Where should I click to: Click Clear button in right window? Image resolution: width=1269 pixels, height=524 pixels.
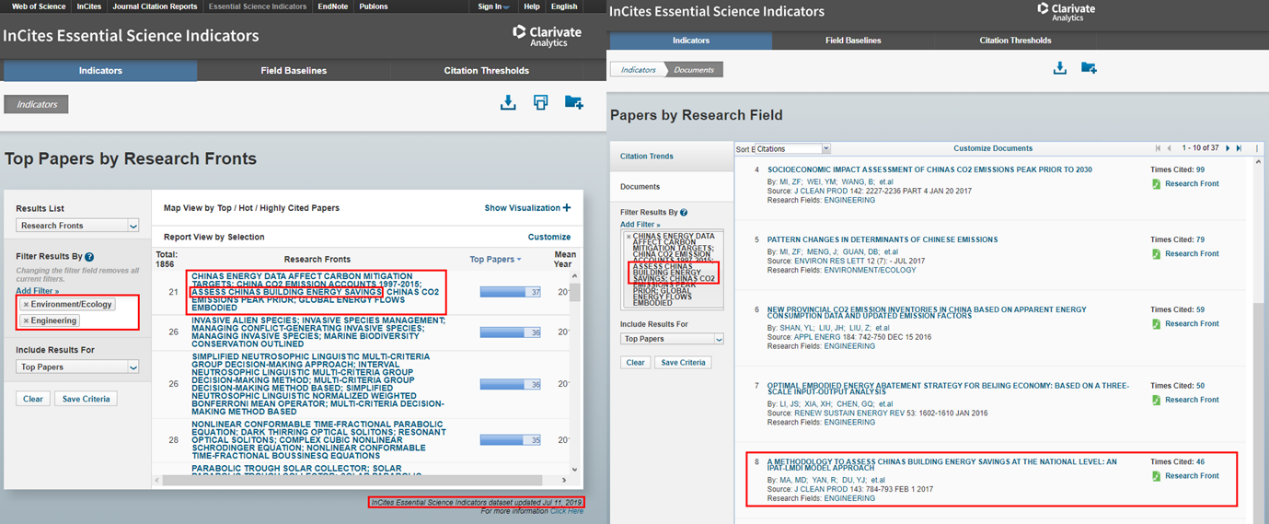click(635, 363)
